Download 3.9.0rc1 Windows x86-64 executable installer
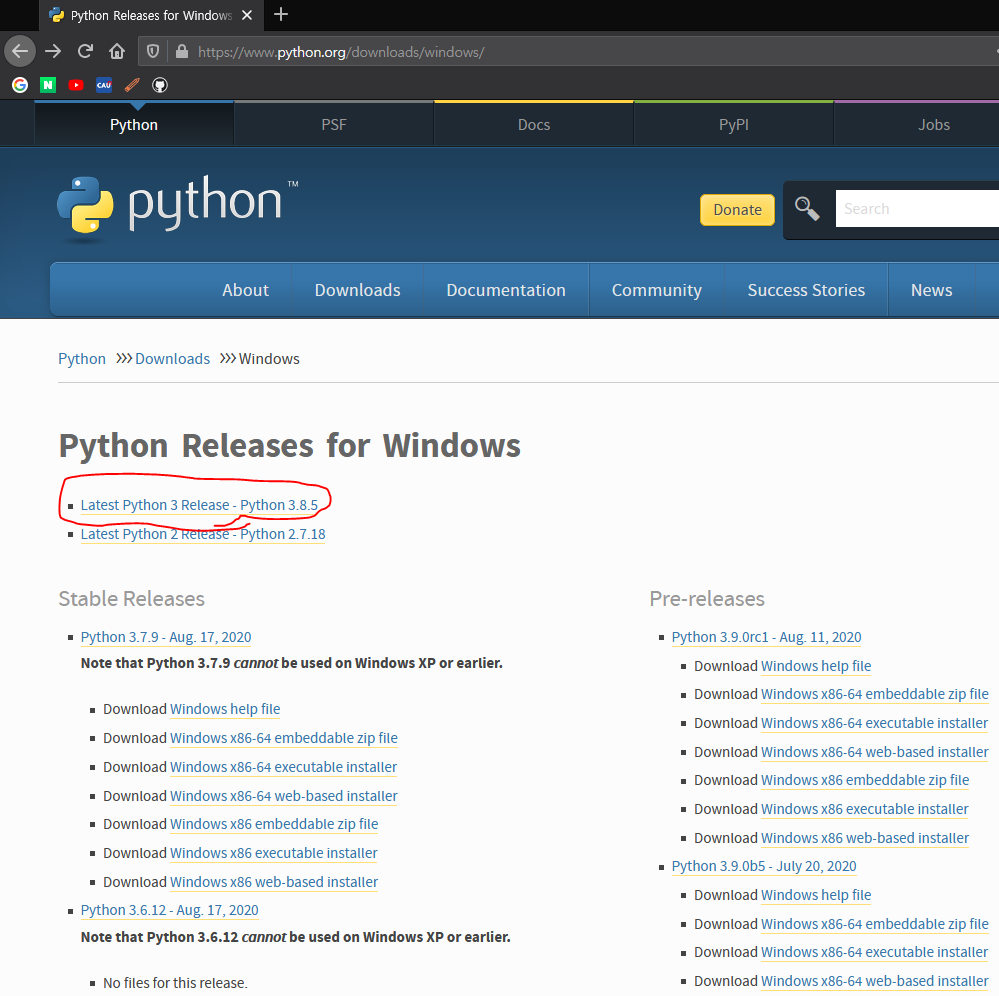The width and height of the screenshot is (999, 996). click(x=875, y=723)
